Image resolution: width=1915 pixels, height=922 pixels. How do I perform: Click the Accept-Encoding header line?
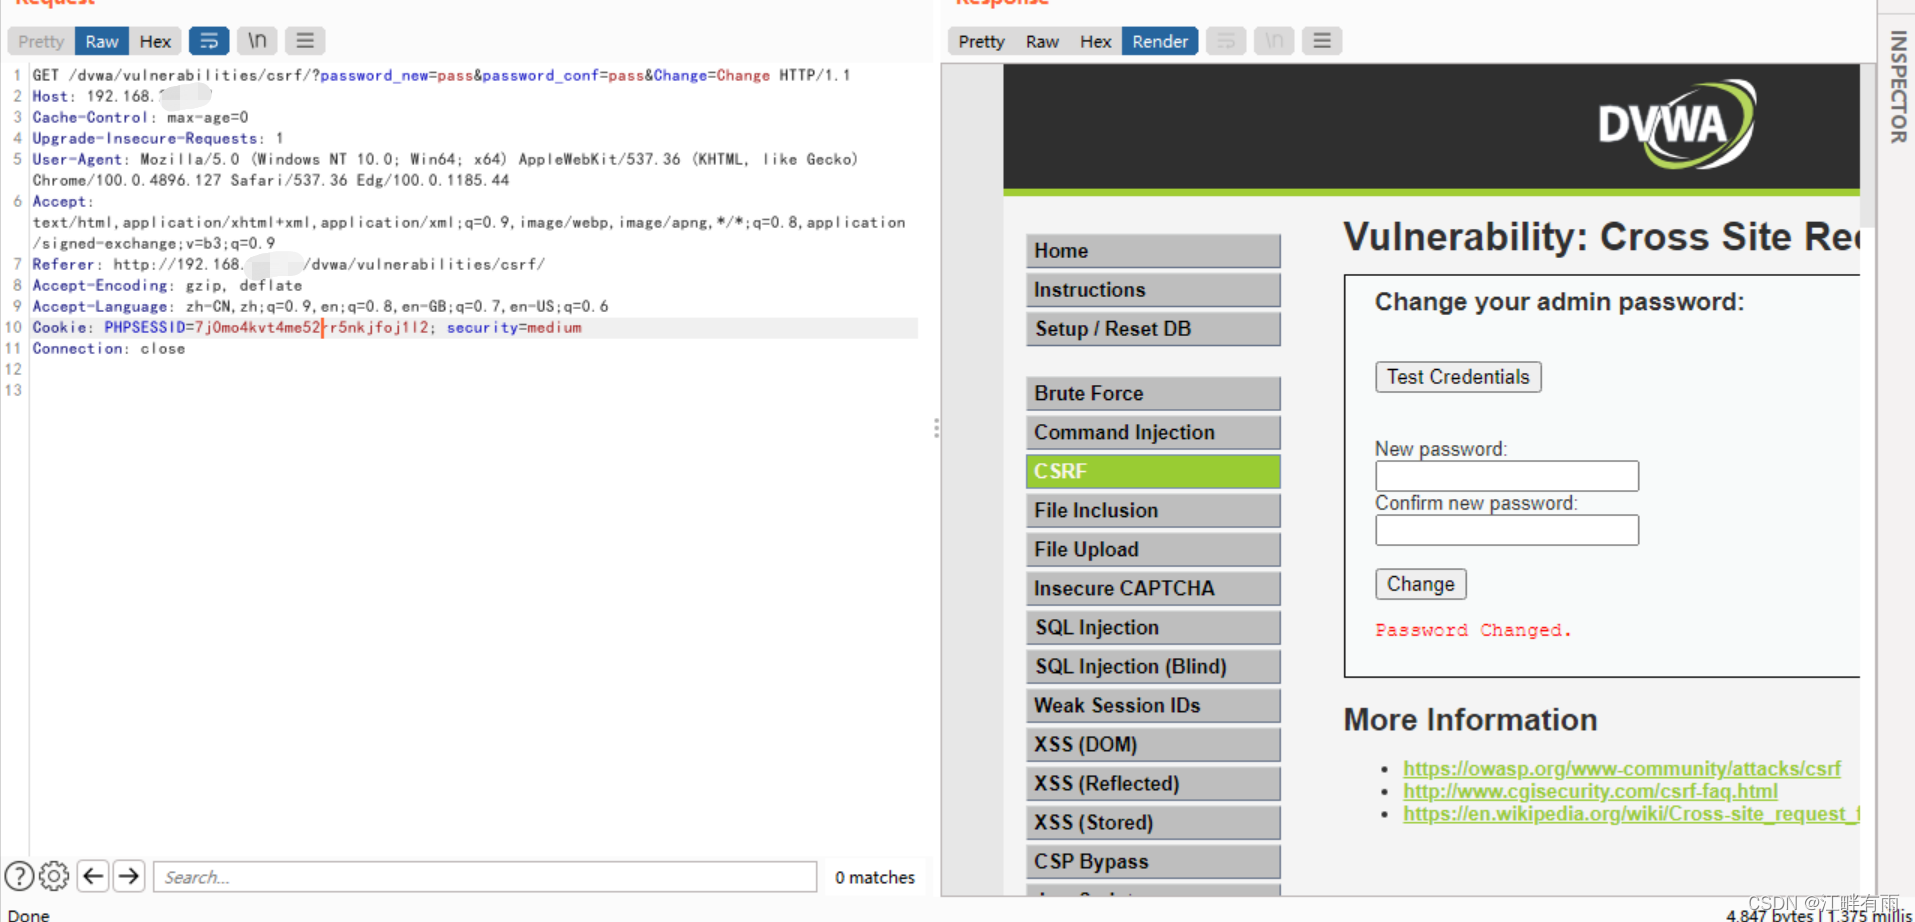click(x=167, y=285)
